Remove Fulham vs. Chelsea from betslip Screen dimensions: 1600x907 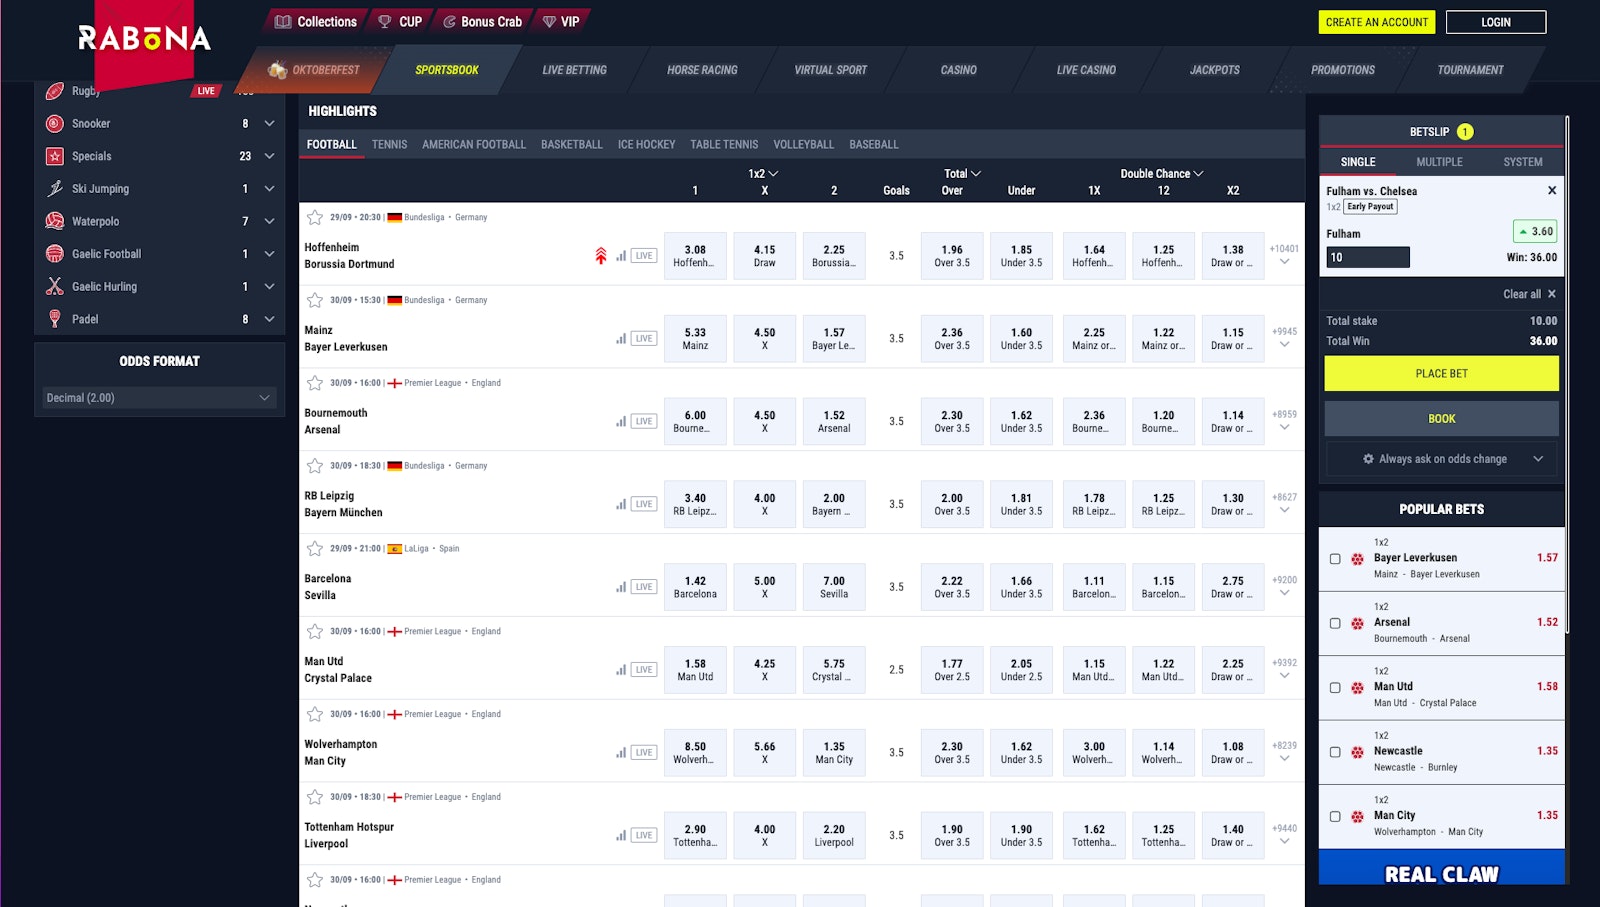tap(1551, 191)
